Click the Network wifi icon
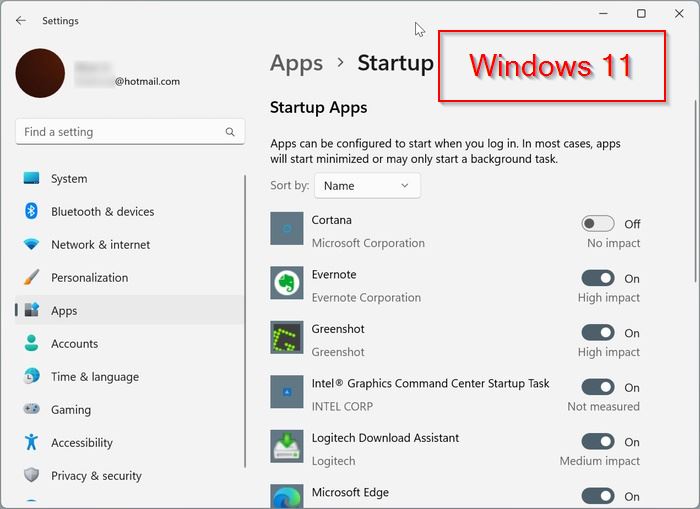Image resolution: width=700 pixels, height=509 pixels. [31, 244]
